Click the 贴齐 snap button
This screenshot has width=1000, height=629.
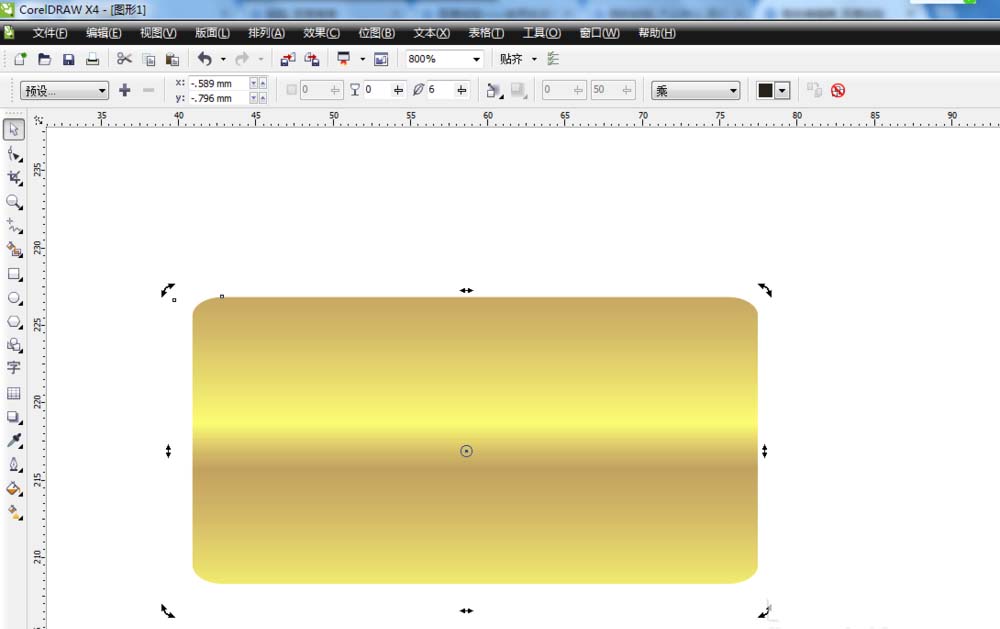point(511,59)
